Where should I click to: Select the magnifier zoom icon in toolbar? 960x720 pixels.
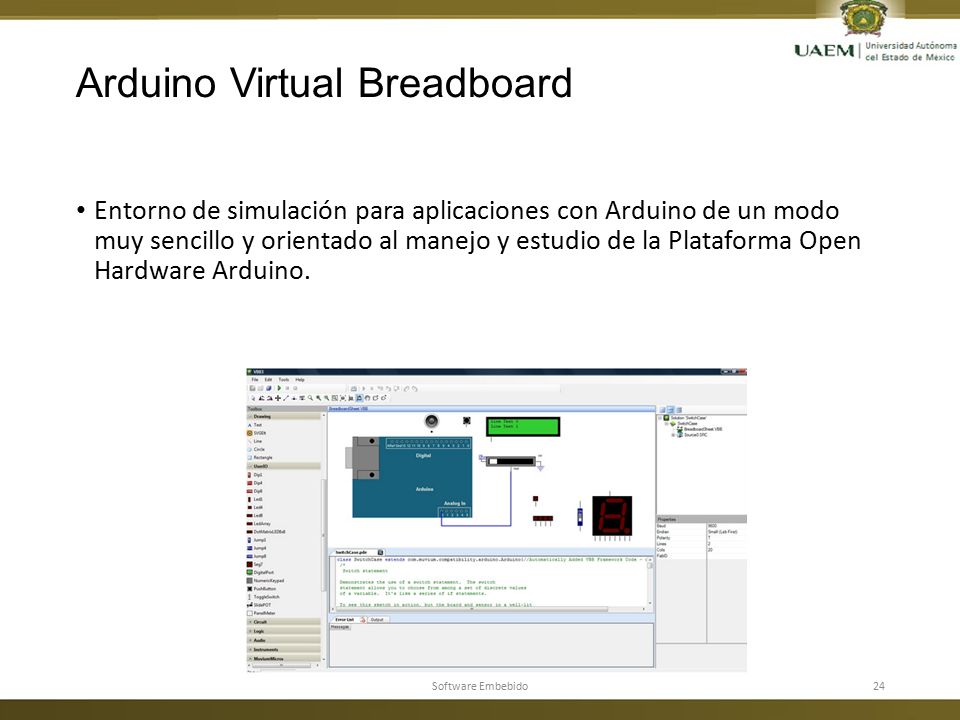click(x=310, y=398)
